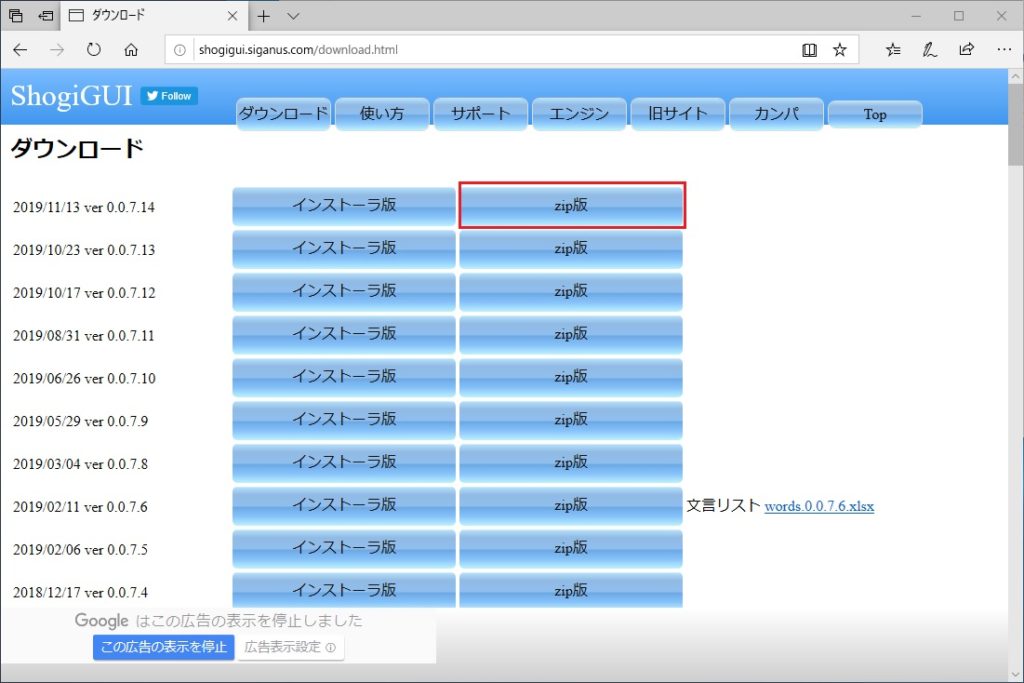Open browser settings and more menu
Viewport: 1024px width, 683px height.
coord(1004,50)
